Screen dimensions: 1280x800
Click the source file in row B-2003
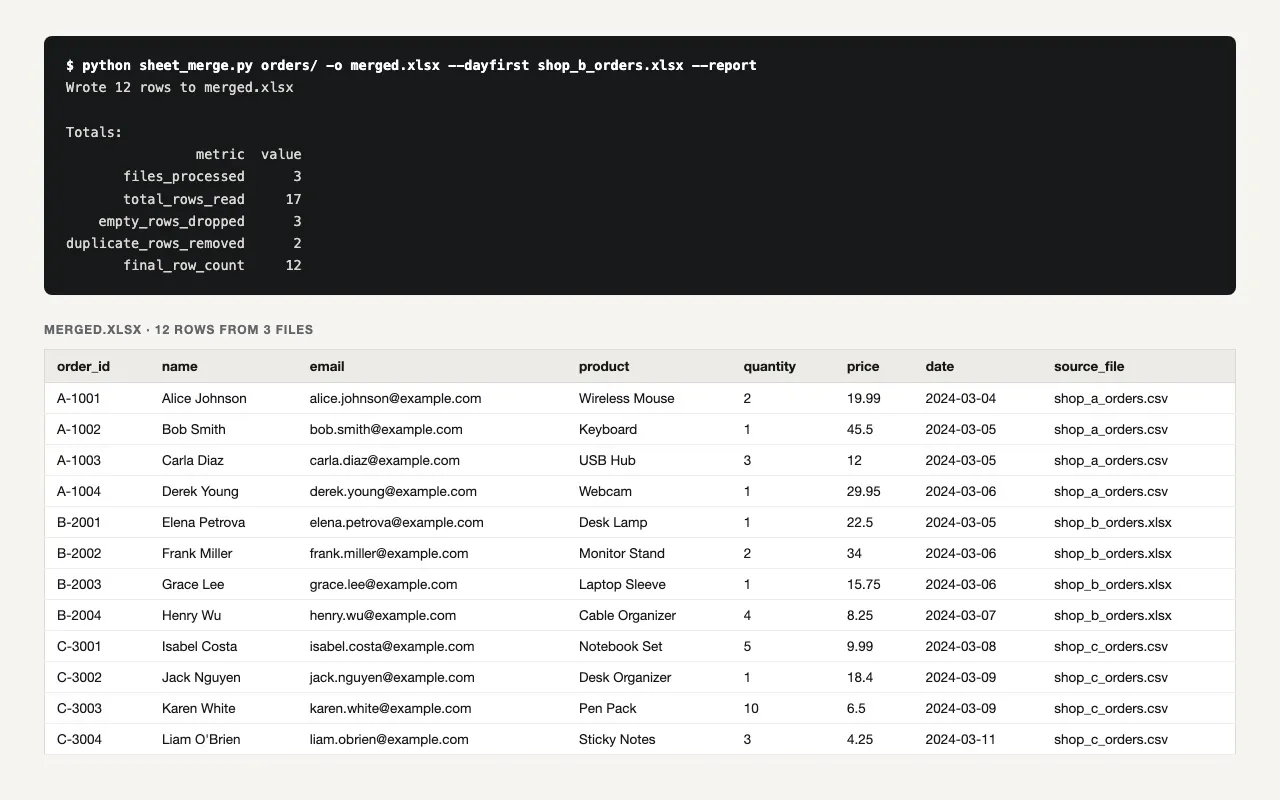tap(1113, 584)
